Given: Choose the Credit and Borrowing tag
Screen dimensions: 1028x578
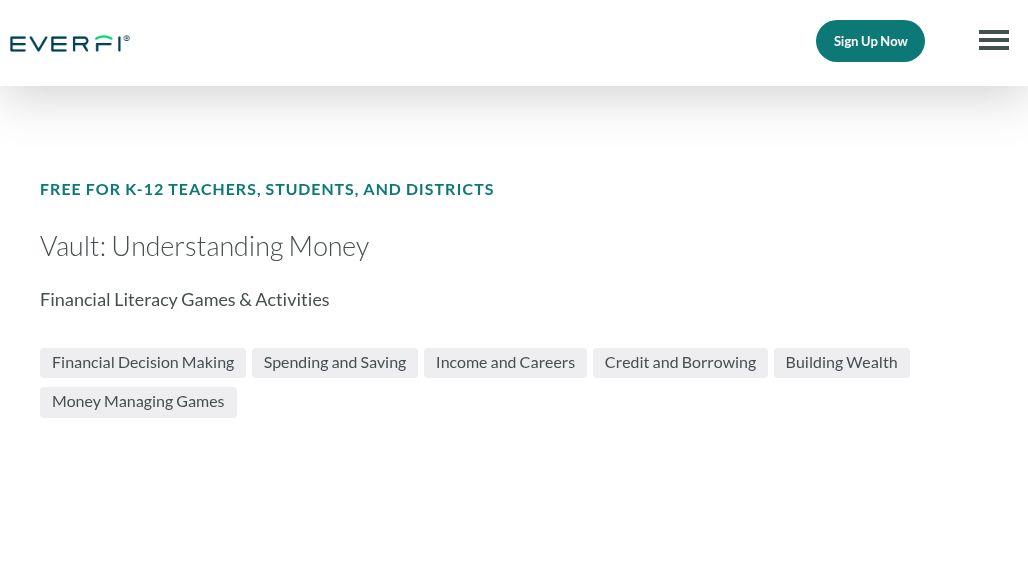Looking at the screenshot, I should (x=680, y=362).
